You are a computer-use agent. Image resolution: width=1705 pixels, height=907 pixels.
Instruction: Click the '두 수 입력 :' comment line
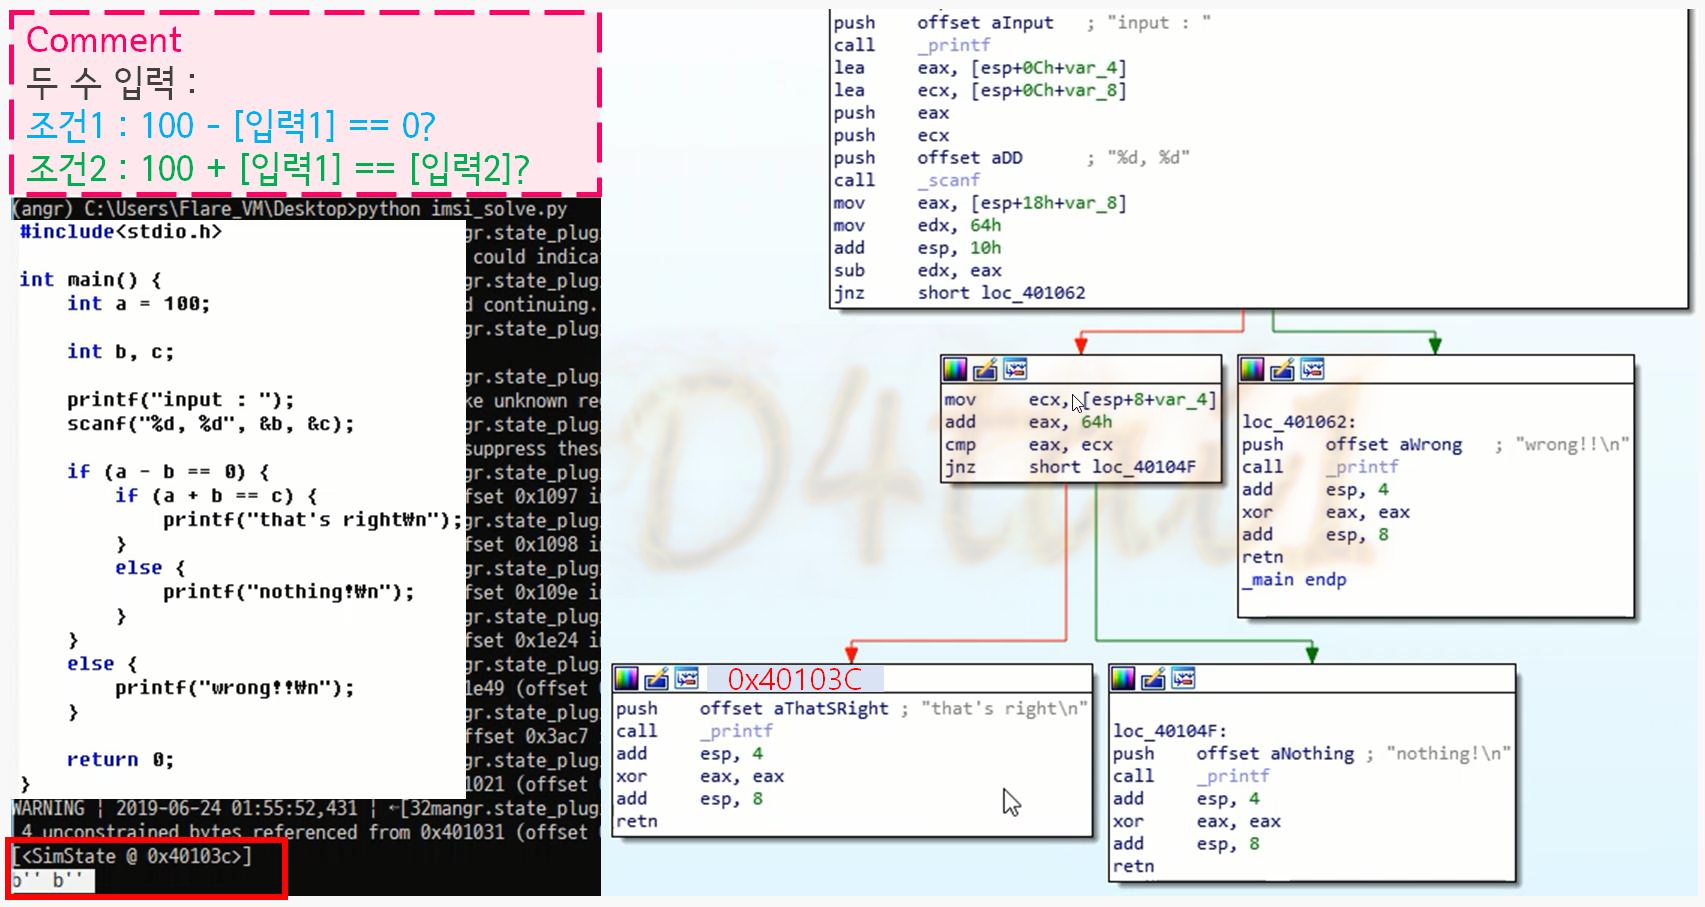(111, 82)
